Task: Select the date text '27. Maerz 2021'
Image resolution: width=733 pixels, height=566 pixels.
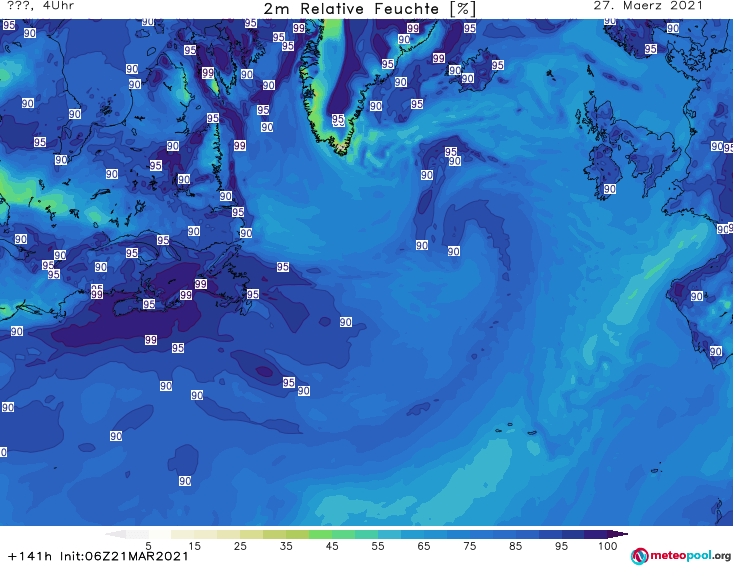Action: tap(648, 6)
